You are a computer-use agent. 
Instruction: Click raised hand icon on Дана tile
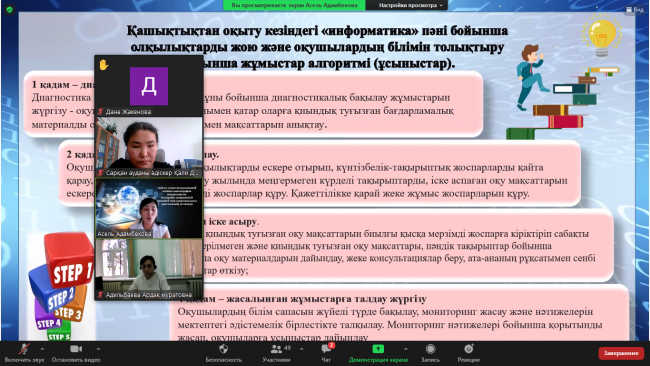tap(104, 65)
